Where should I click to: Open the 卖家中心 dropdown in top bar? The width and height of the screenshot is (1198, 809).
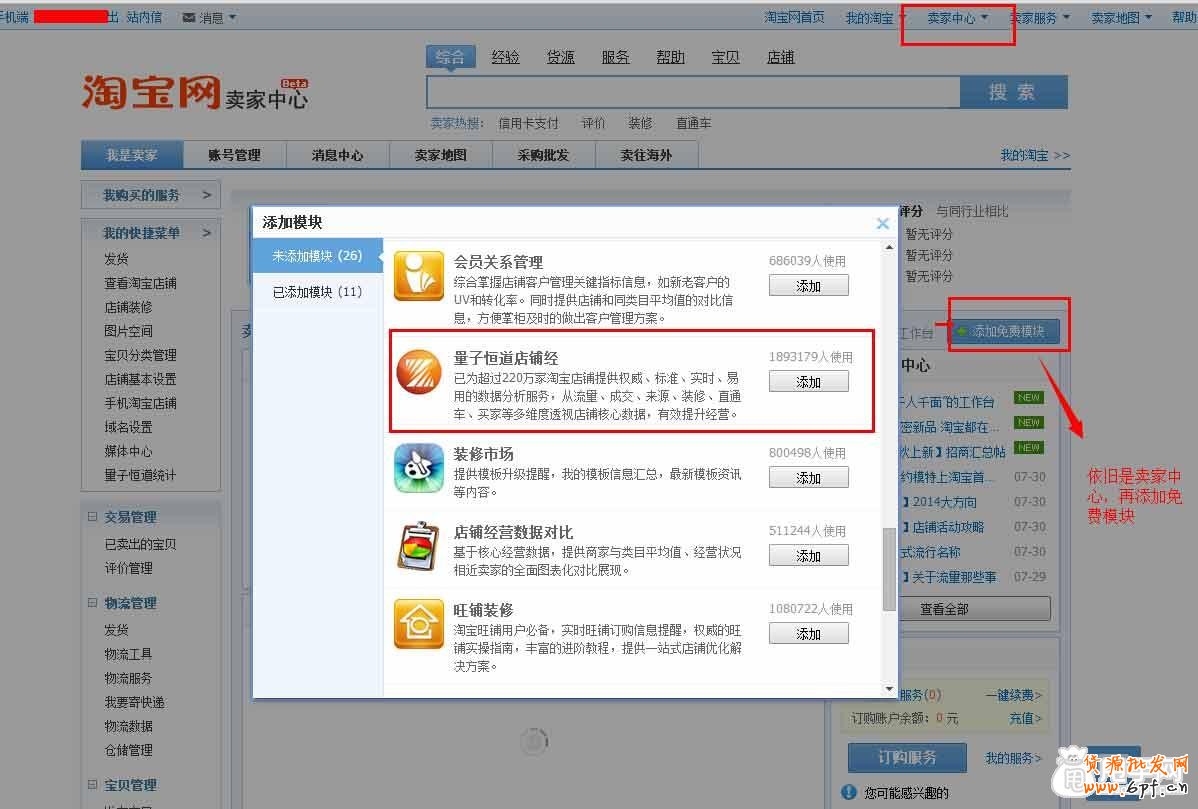click(957, 18)
